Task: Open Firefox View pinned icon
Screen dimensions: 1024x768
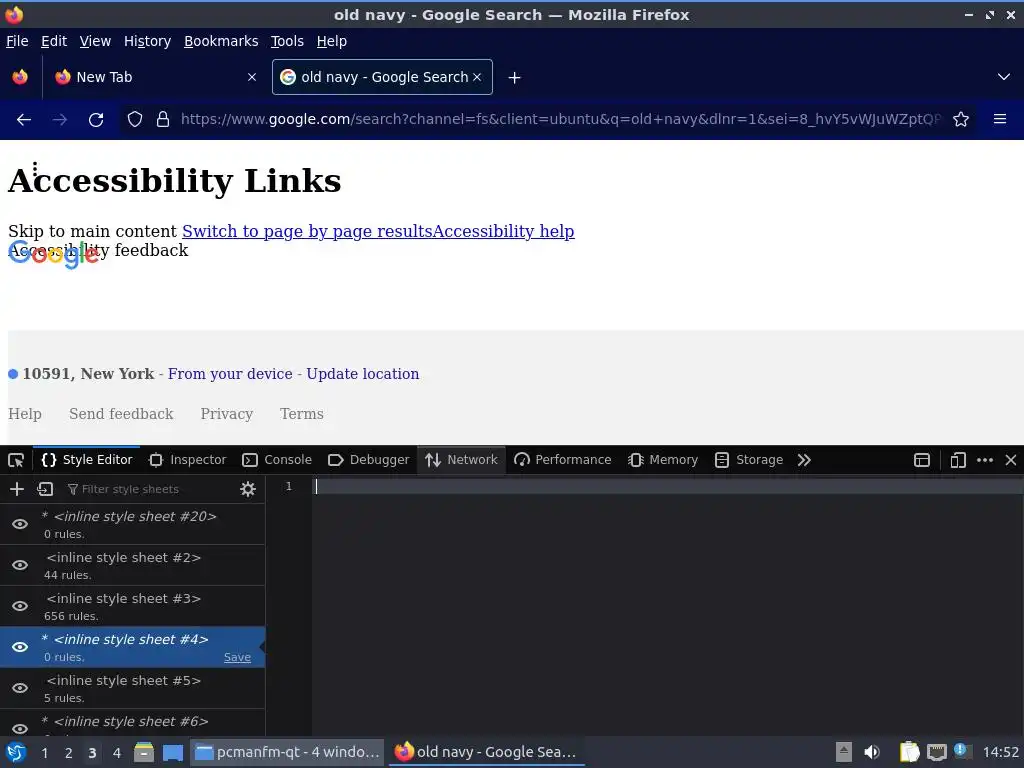Action: click(x=20, y=77)
